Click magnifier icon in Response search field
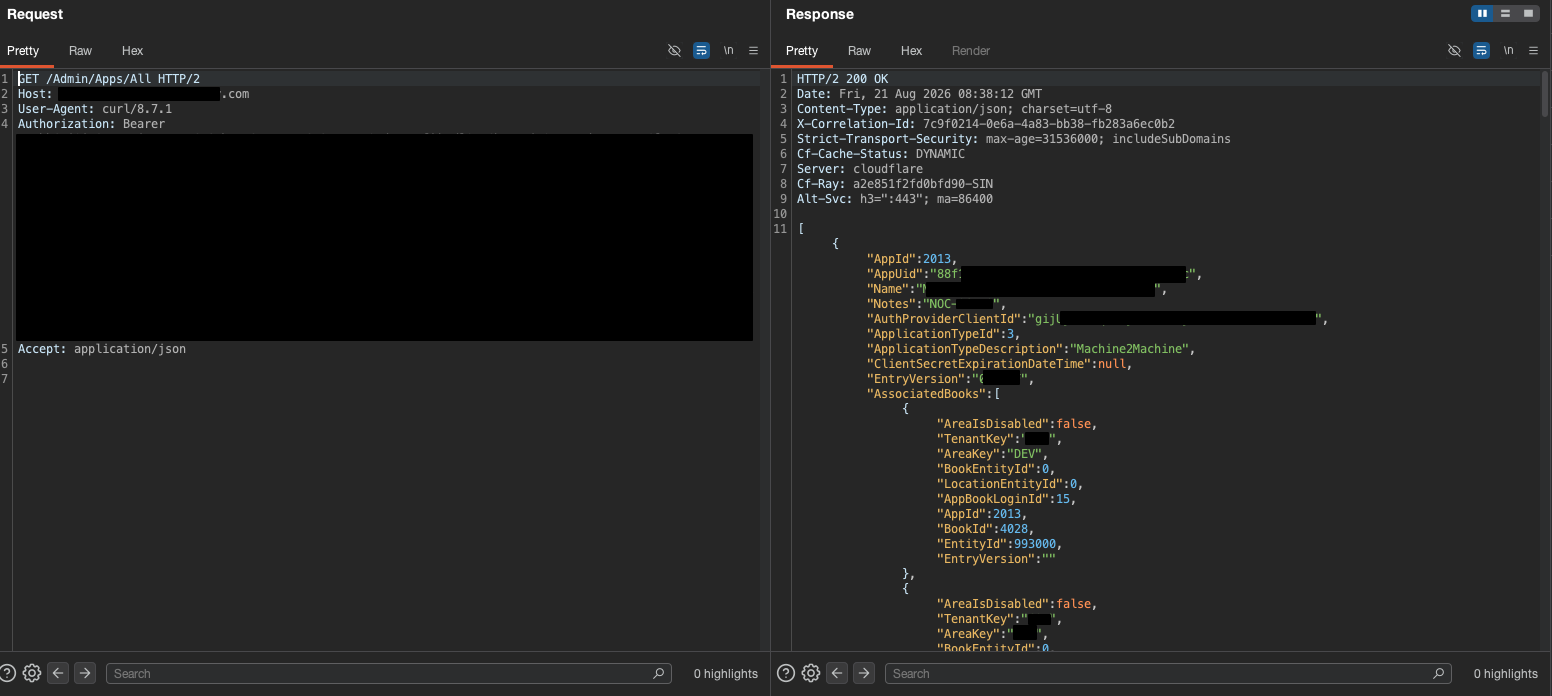The image size is (1552, 696). coord(1438,673)
